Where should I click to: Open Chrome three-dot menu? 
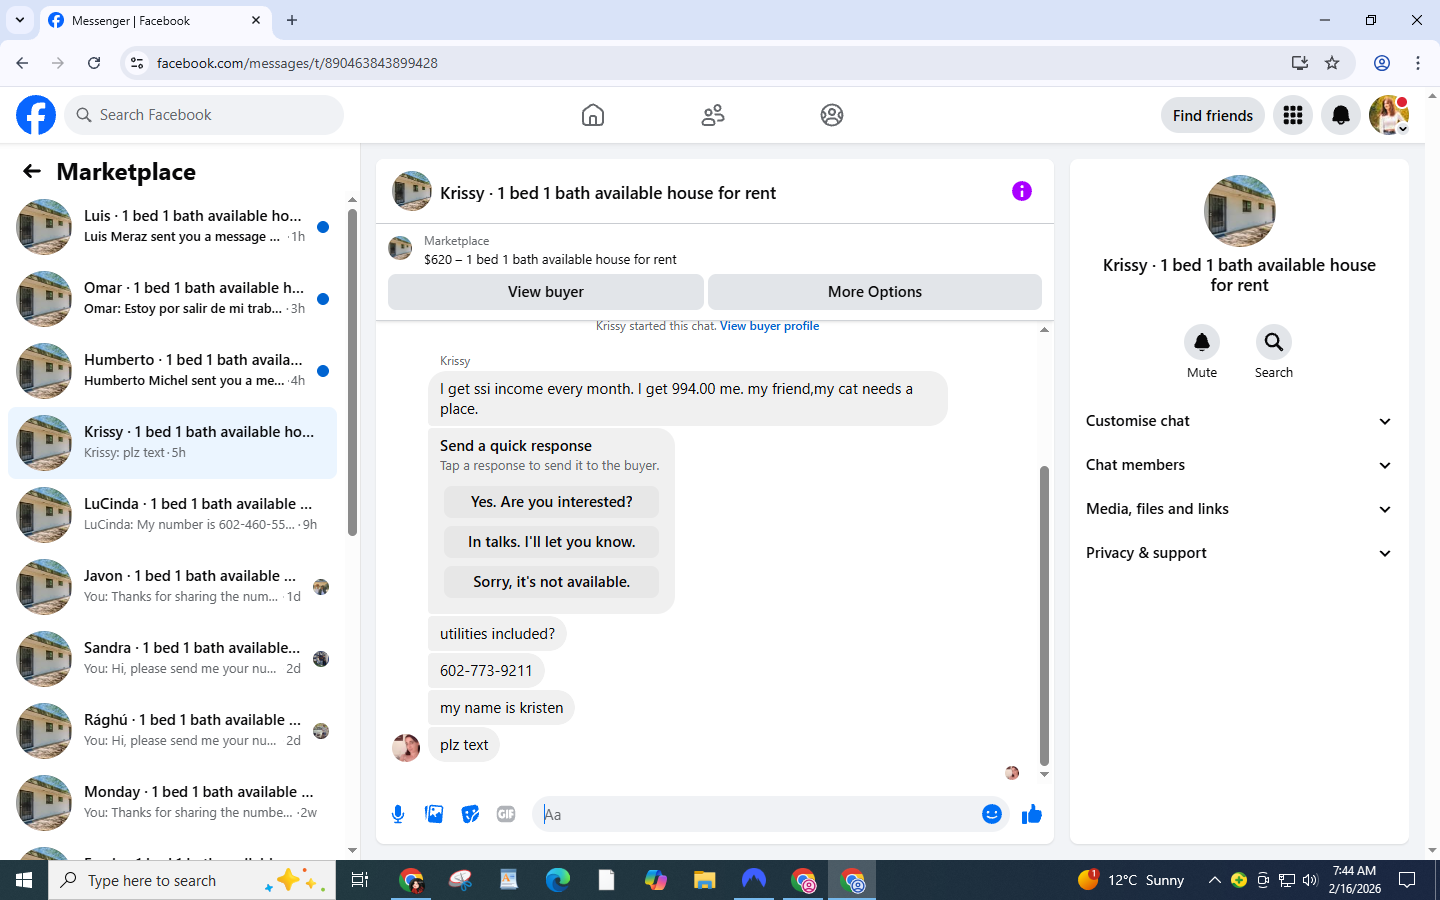point(1418,63)
